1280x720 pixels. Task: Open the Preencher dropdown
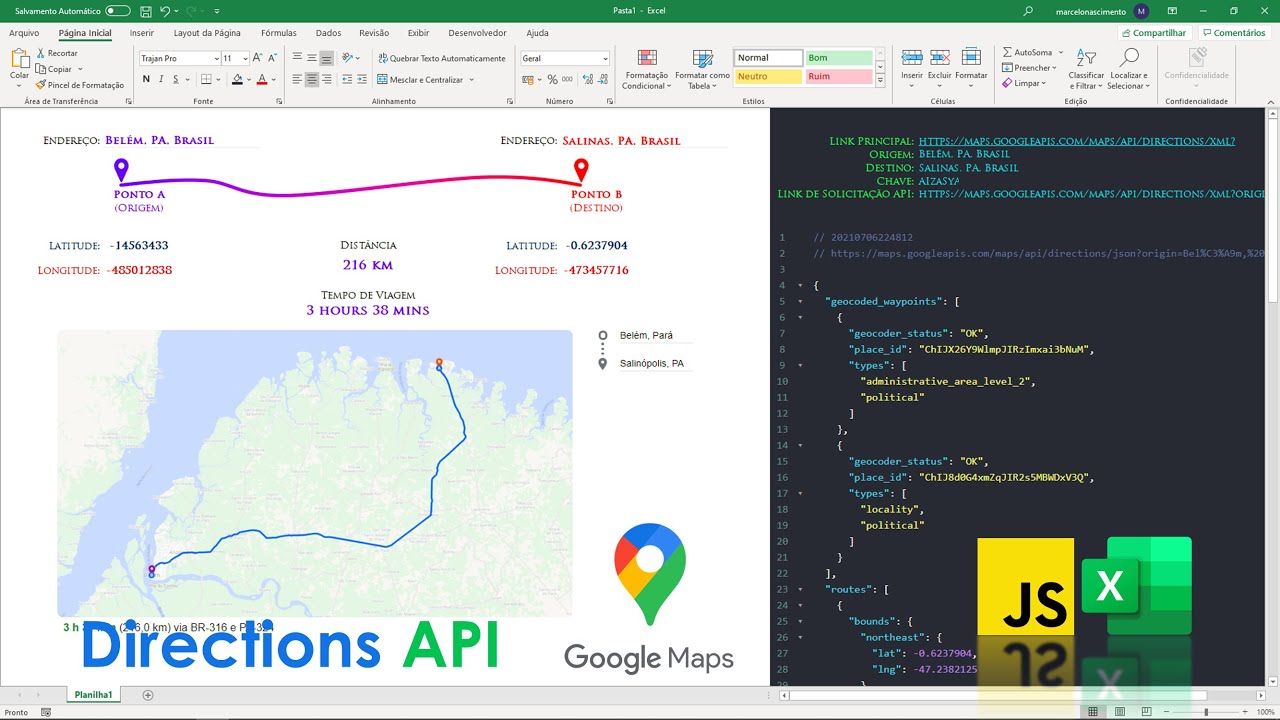(x=1029, y=68)
